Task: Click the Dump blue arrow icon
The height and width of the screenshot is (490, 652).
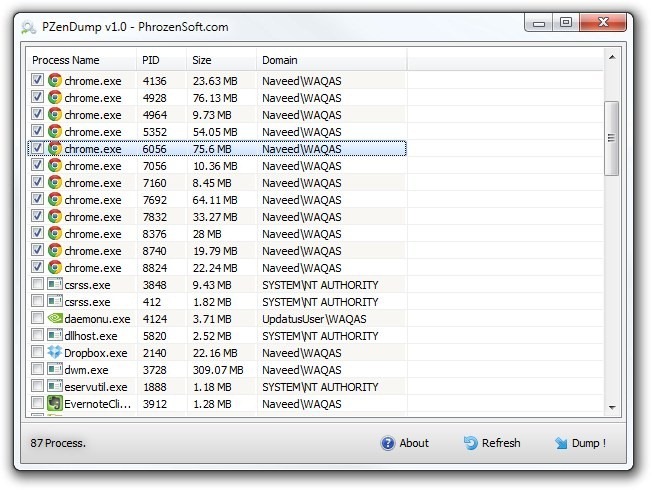Action: pyautogui.click(x=561, y=443)
